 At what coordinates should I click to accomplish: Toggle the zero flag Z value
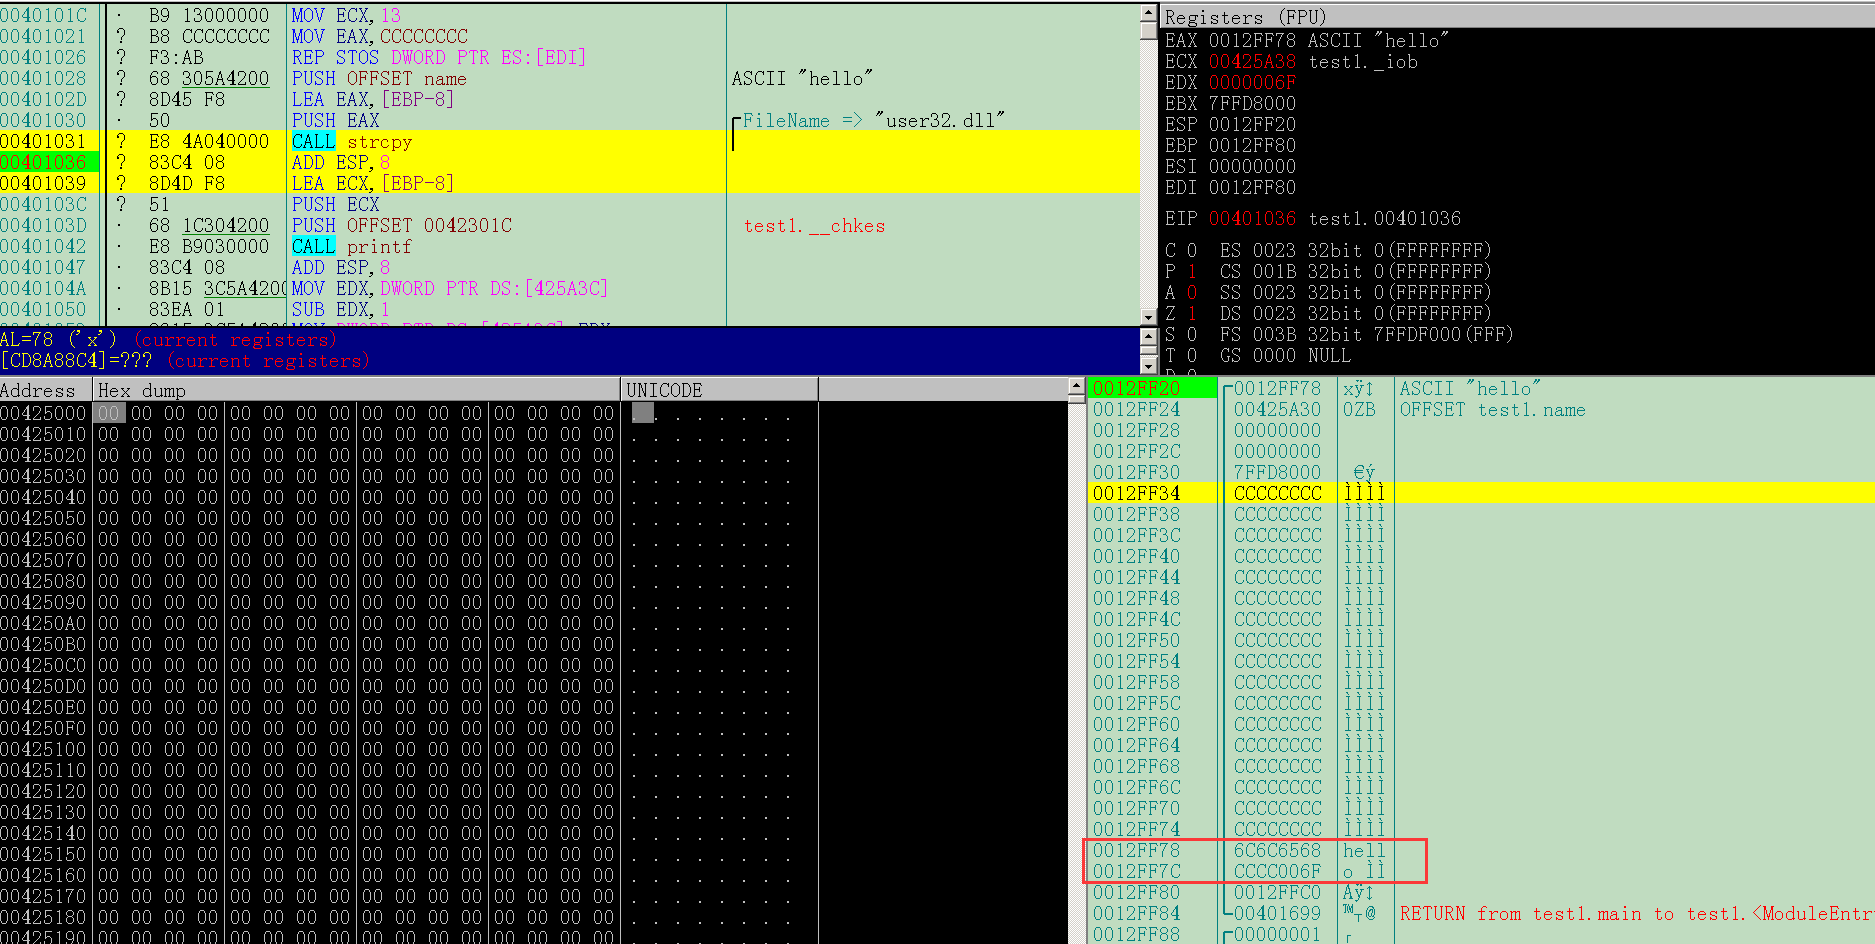(1191, 314)
